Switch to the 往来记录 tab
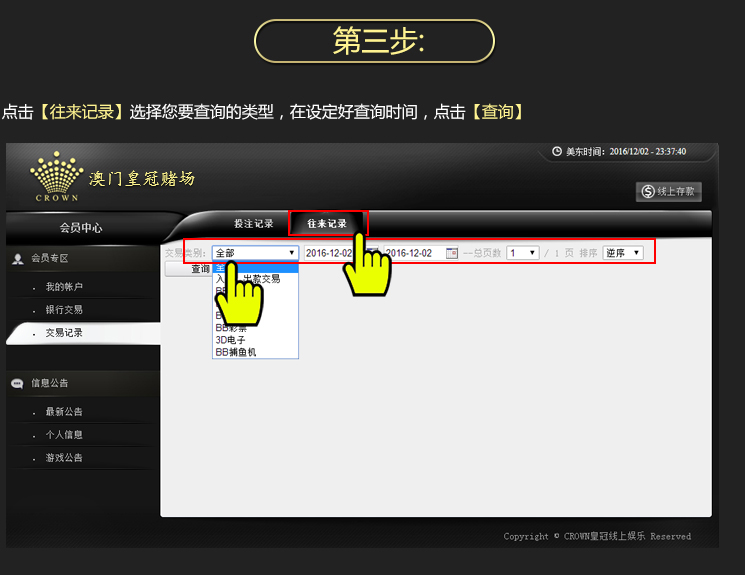This screenshot has width=745, height=575. coord(327,224)
